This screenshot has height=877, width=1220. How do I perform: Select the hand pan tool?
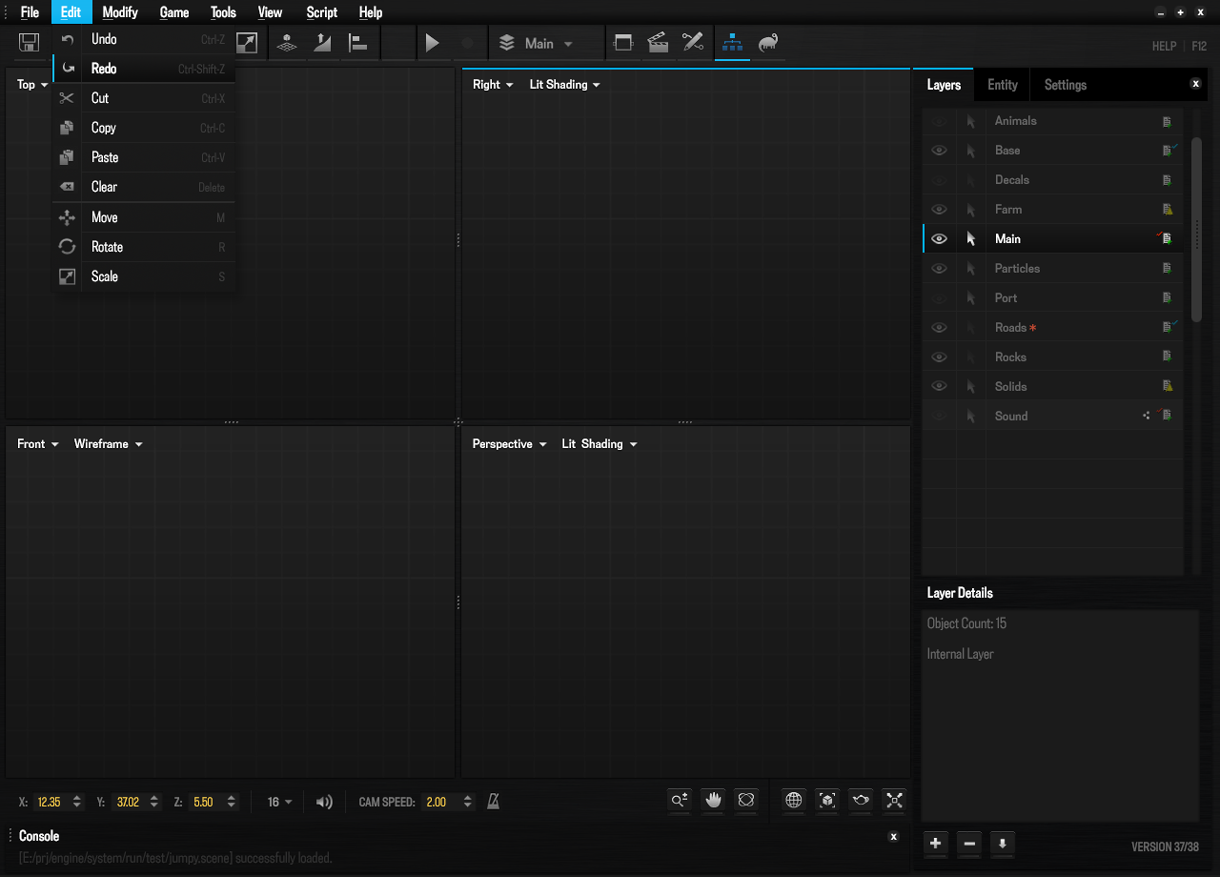(713, 800)
